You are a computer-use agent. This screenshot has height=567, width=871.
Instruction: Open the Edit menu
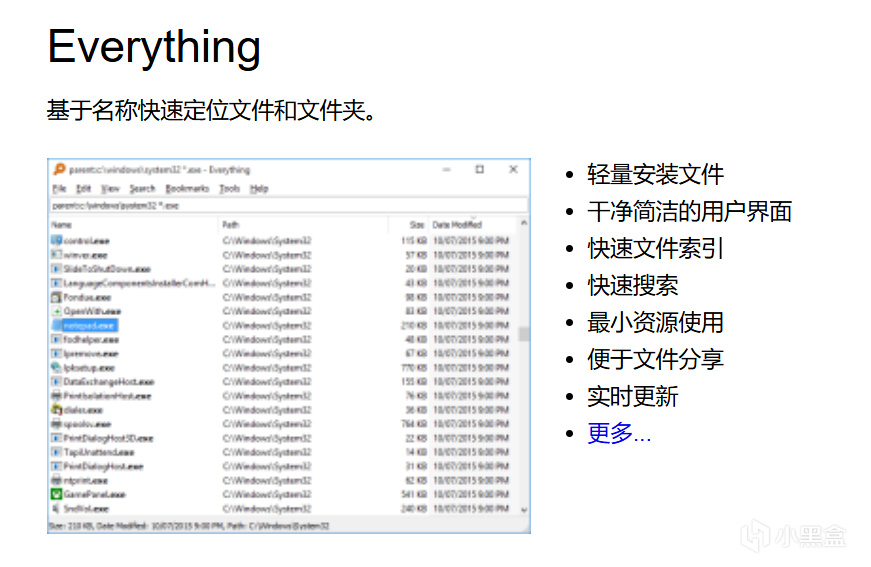(83, 189)
